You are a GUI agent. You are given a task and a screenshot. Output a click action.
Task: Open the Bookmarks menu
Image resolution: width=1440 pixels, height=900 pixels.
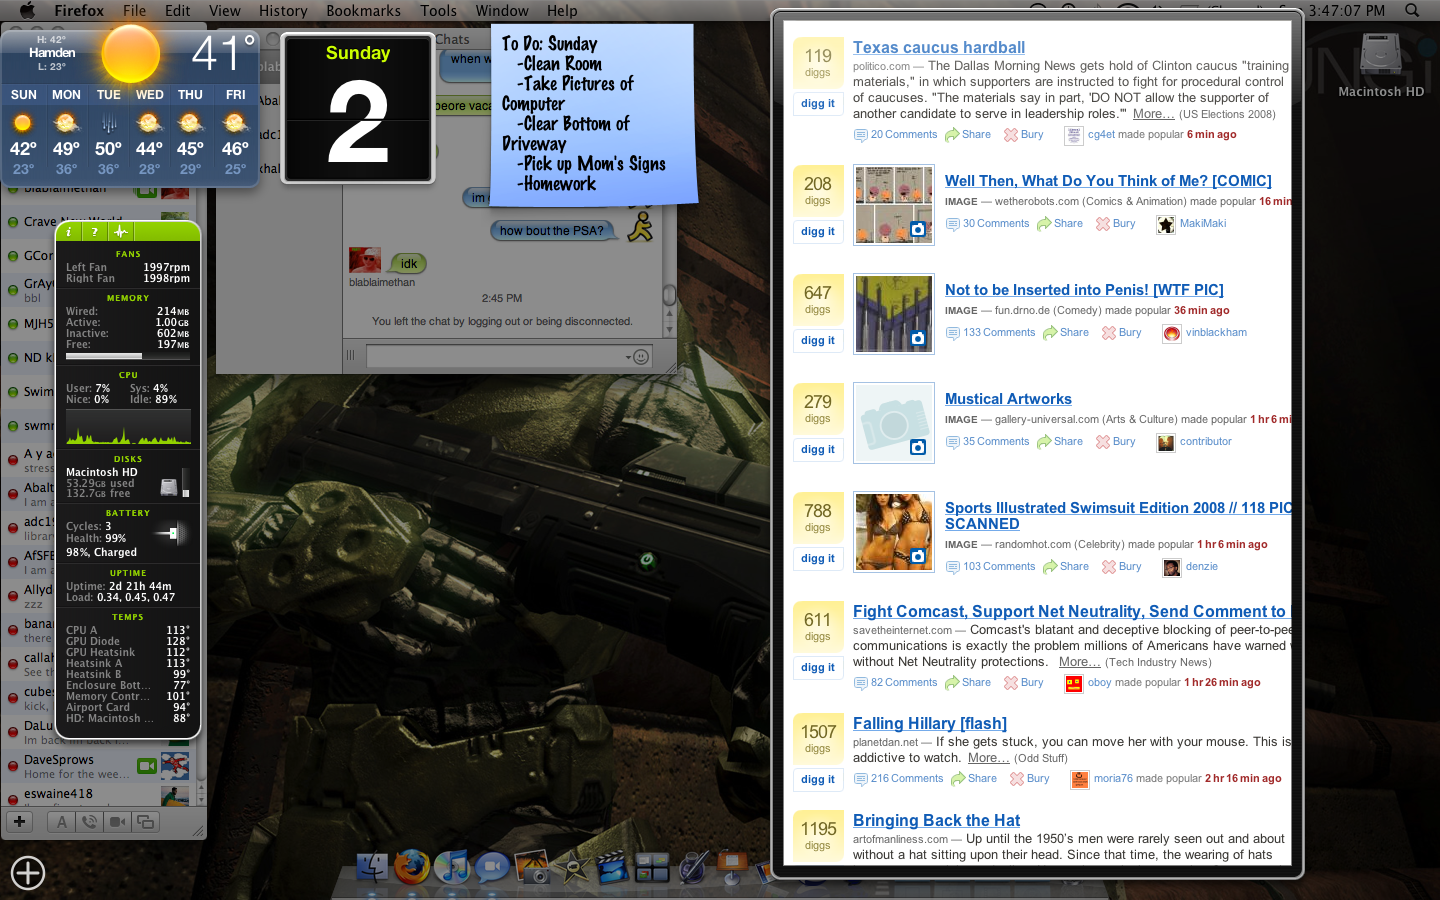(x=363, y=11)
